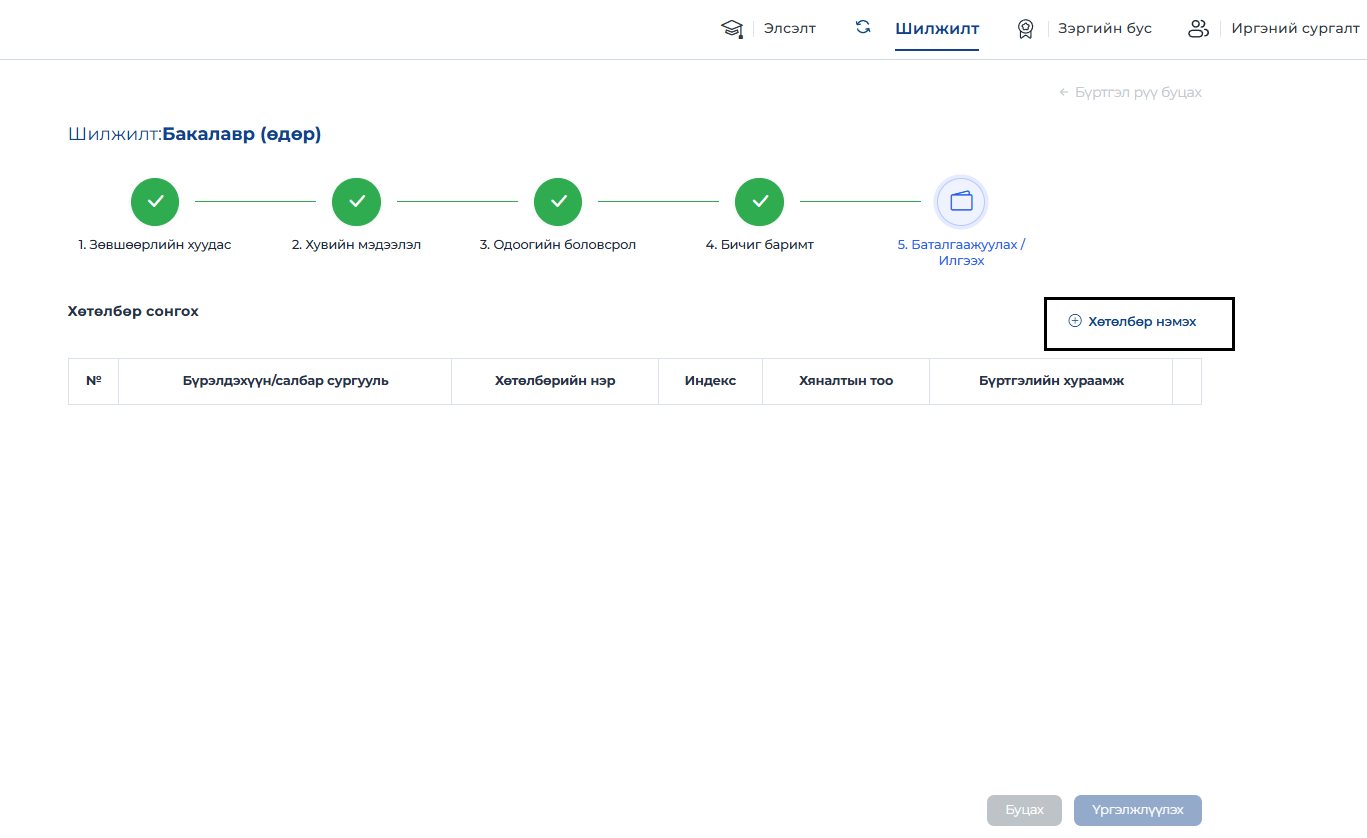Click the 2. Хувийн мэдээлэл step label
Screen dimensions: 1367x838
pos(356,245)
